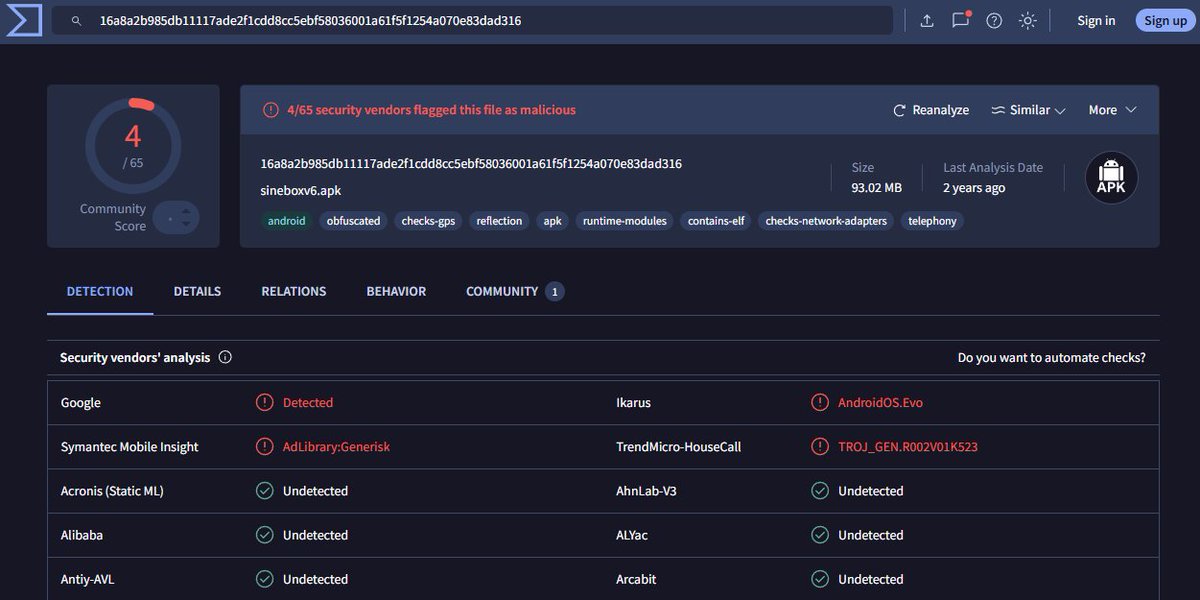The height and width of the screenshot is (600, 1200).
Task: Click the Antiy-AVL Undetected check icon
Action: coord(264,579)
